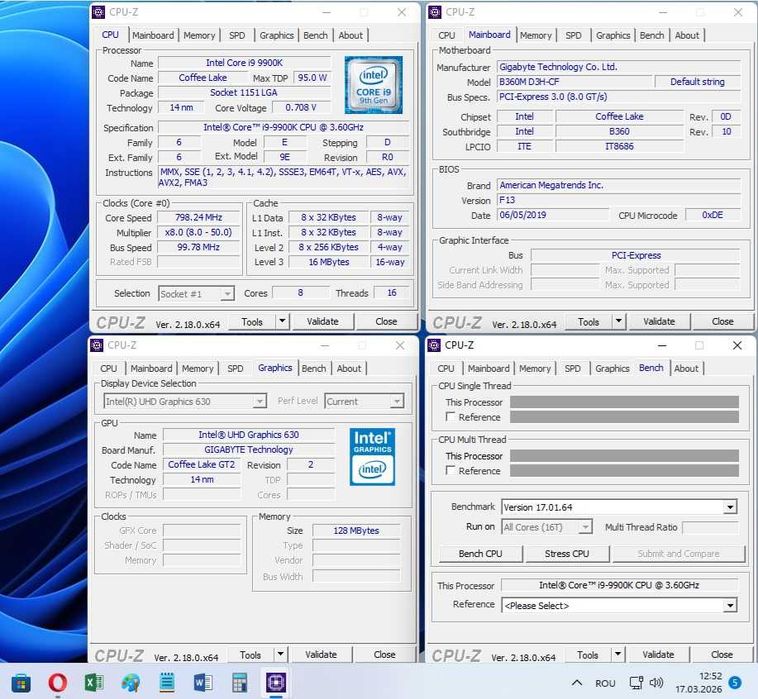Click the Stress CPU button

(x=567, y=553)
